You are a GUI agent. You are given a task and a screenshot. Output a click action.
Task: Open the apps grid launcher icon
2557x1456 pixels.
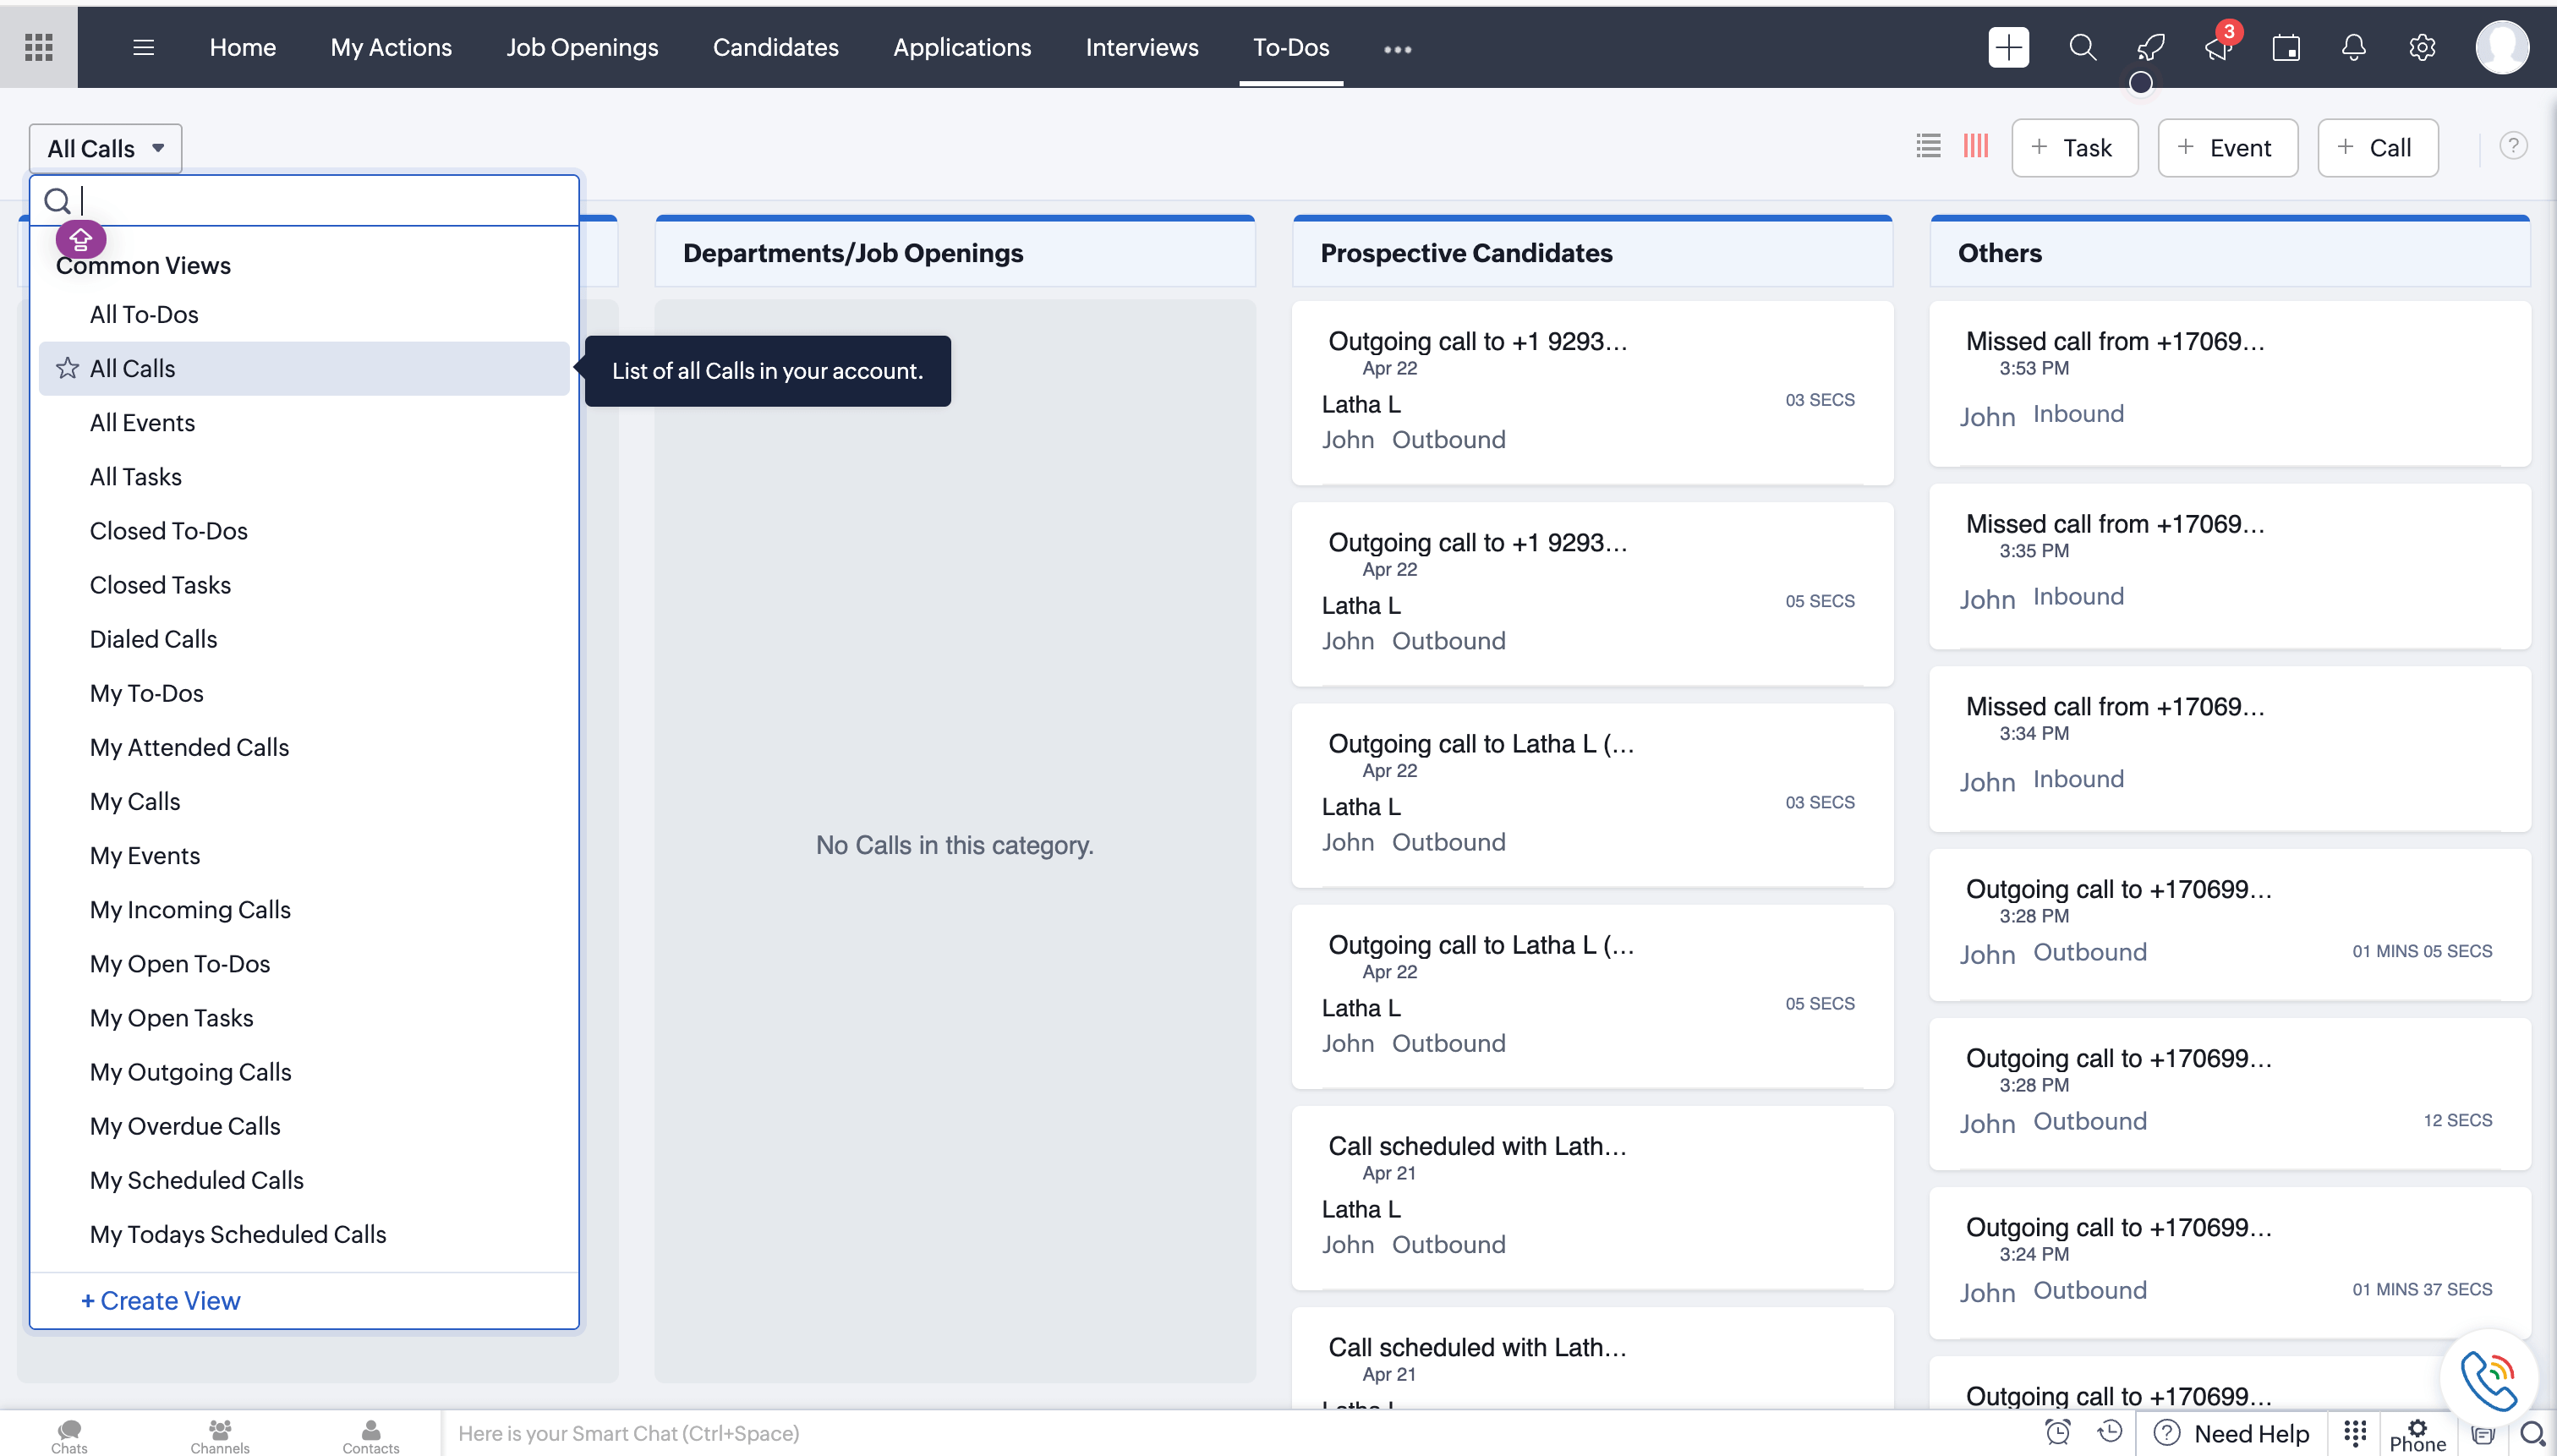pyautogui.click(x=38, y=47)
